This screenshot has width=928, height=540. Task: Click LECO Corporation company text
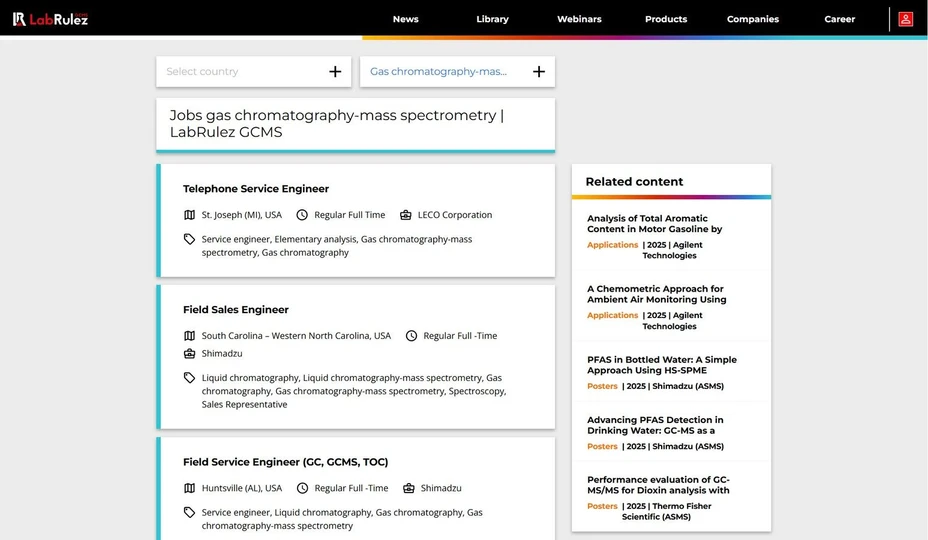click(x=455, y=215)
